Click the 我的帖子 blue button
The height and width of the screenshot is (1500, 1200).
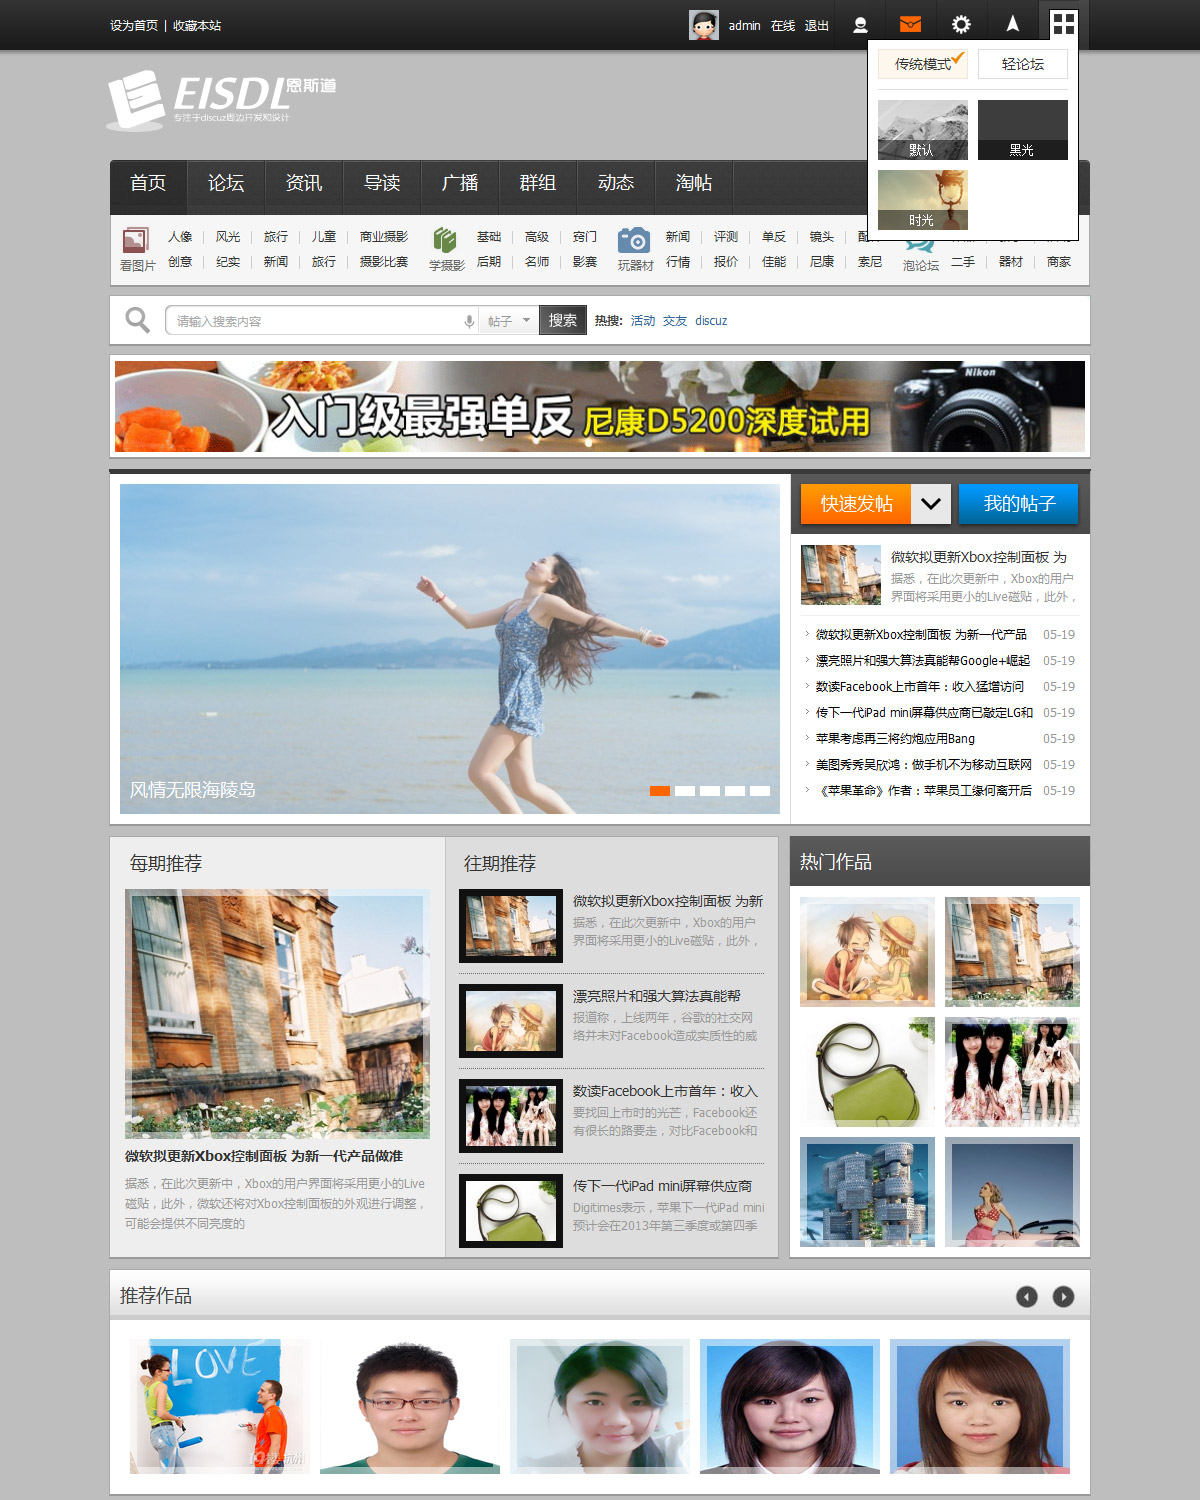tap(1019, 504)
